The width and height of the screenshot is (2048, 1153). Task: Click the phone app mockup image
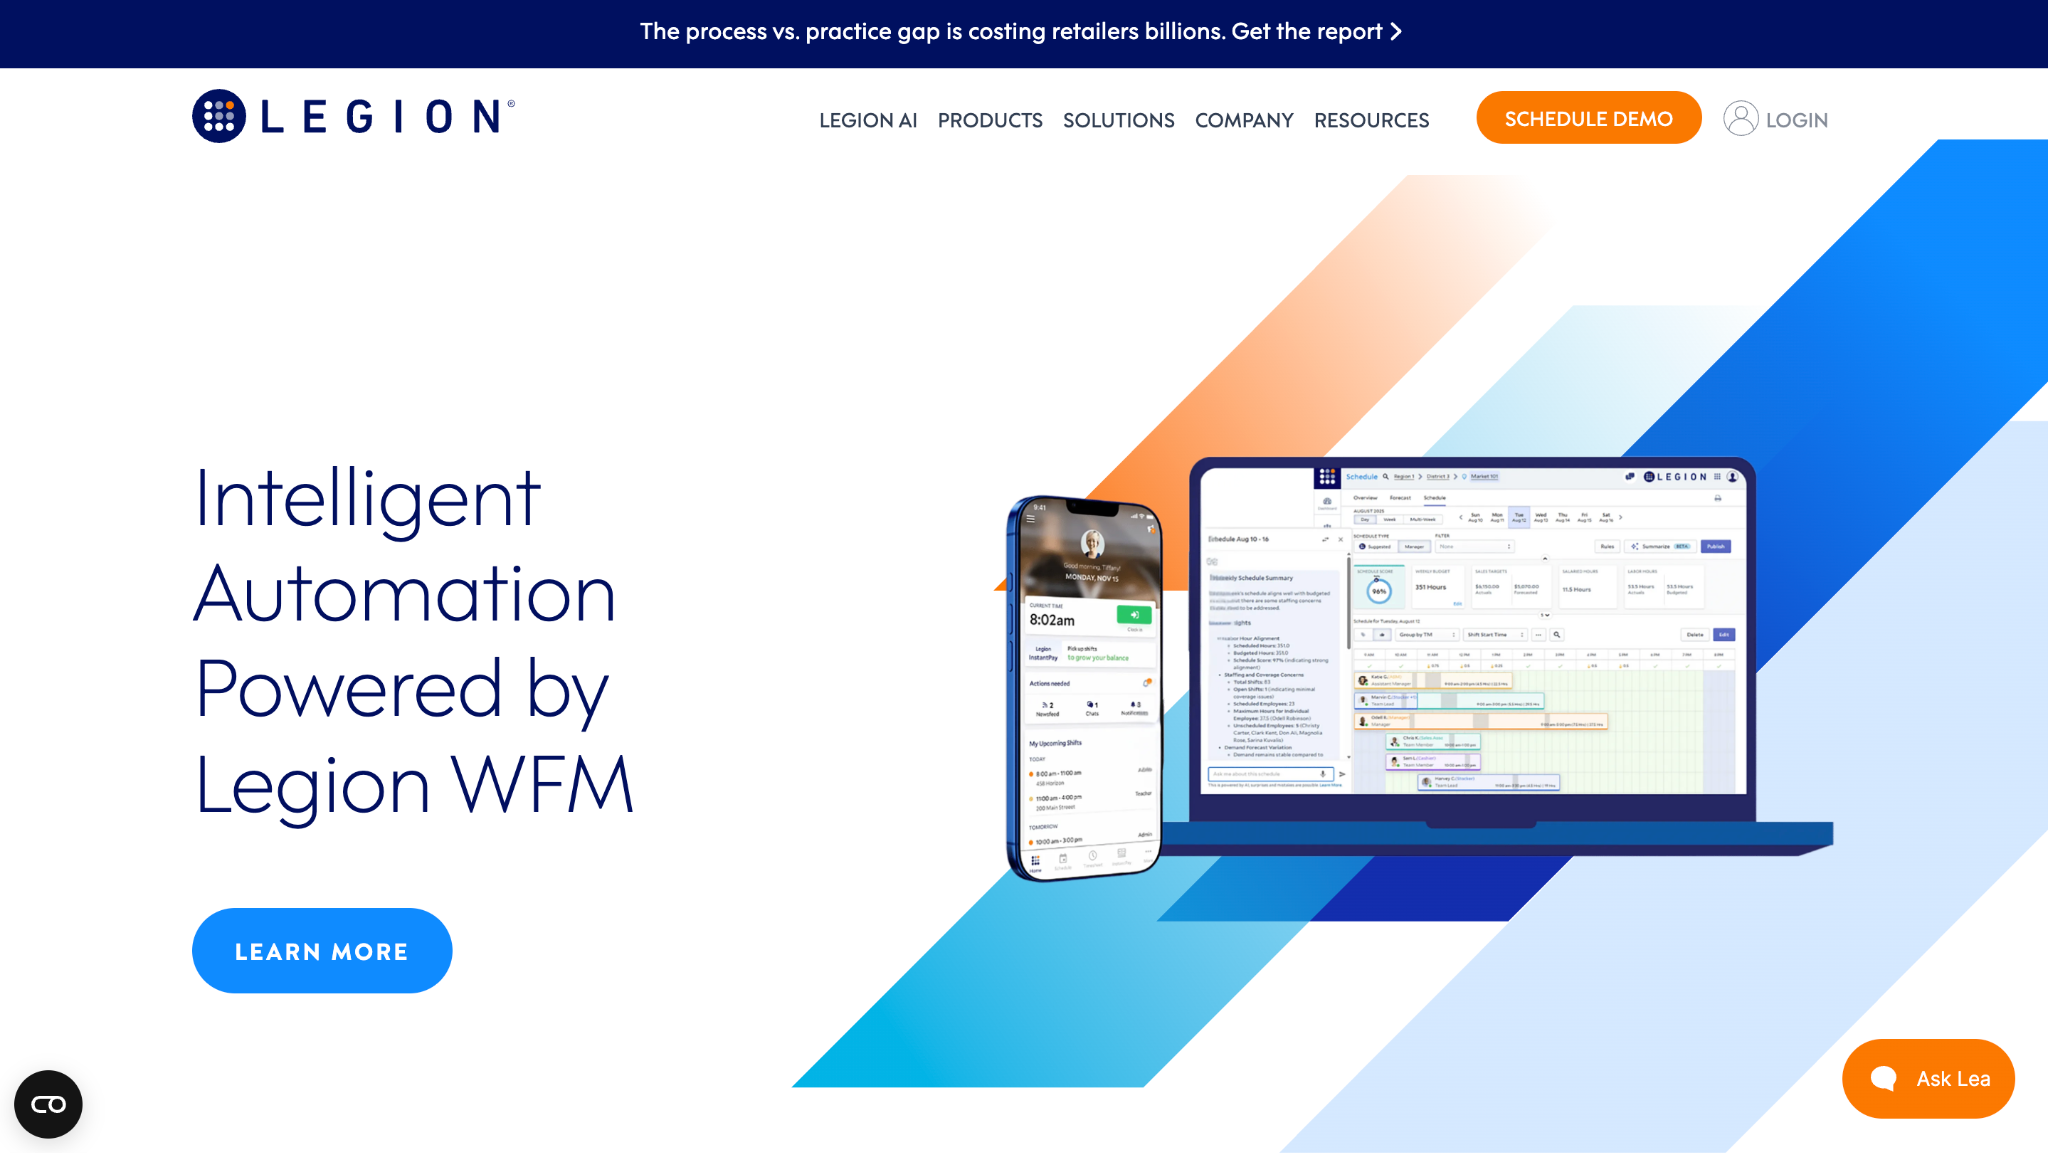tap(1085, 688)
